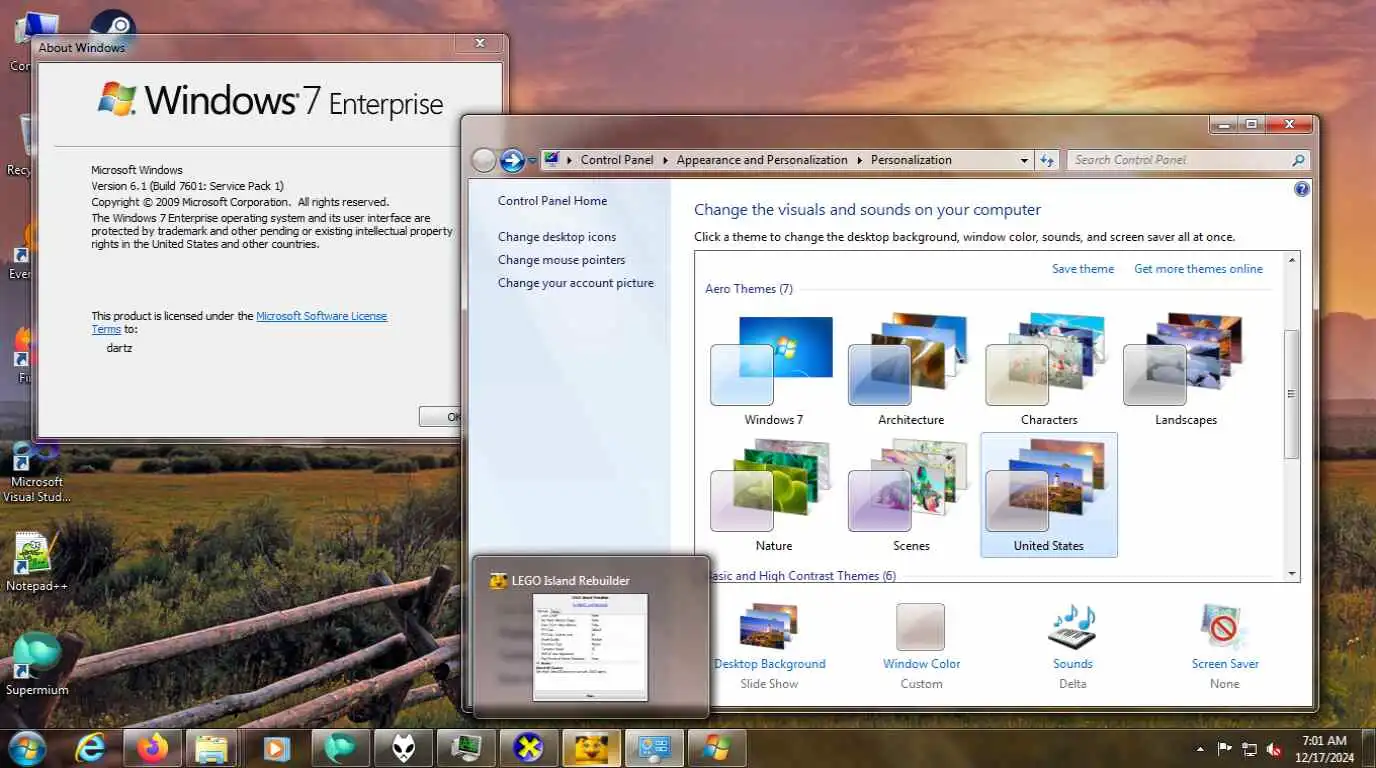Open Control Panel Home link
This screenshot has height=768, width=1376.
pyautogui.click(x=552, y=201)
